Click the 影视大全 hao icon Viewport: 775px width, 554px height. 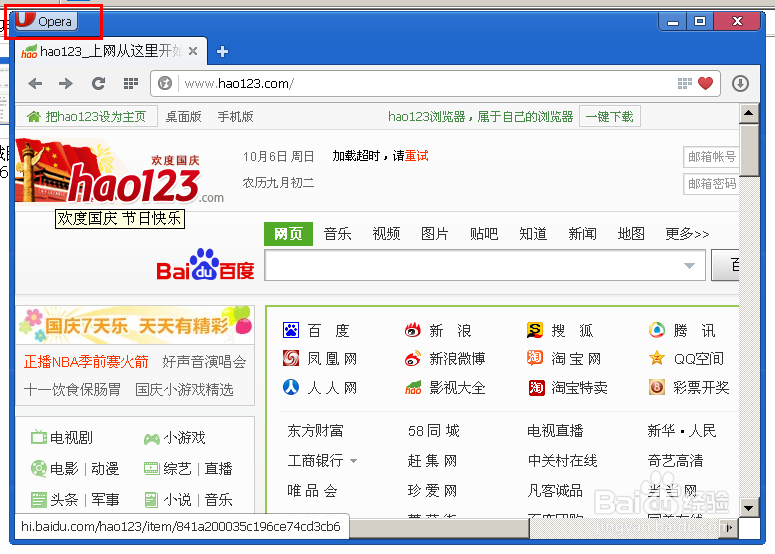pyautogui.click(x=413, y=387)
